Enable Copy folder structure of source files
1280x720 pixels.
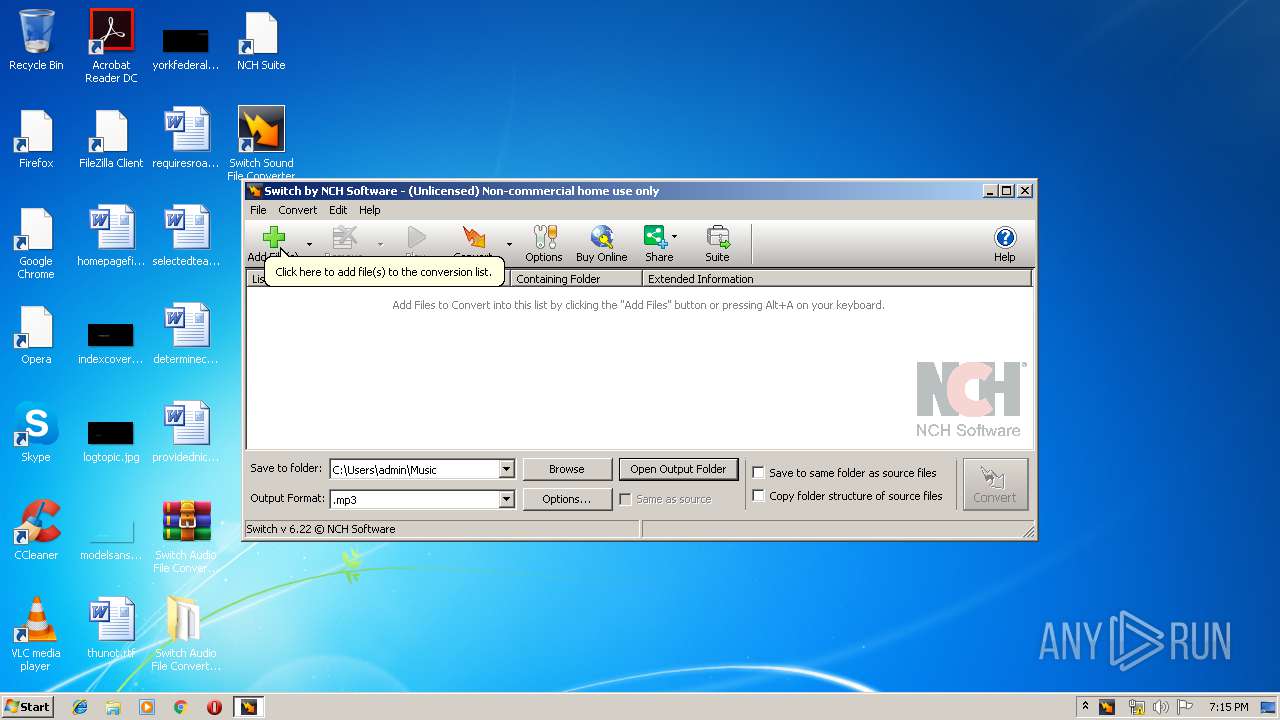pyautogui.click(x=758, y=496)
